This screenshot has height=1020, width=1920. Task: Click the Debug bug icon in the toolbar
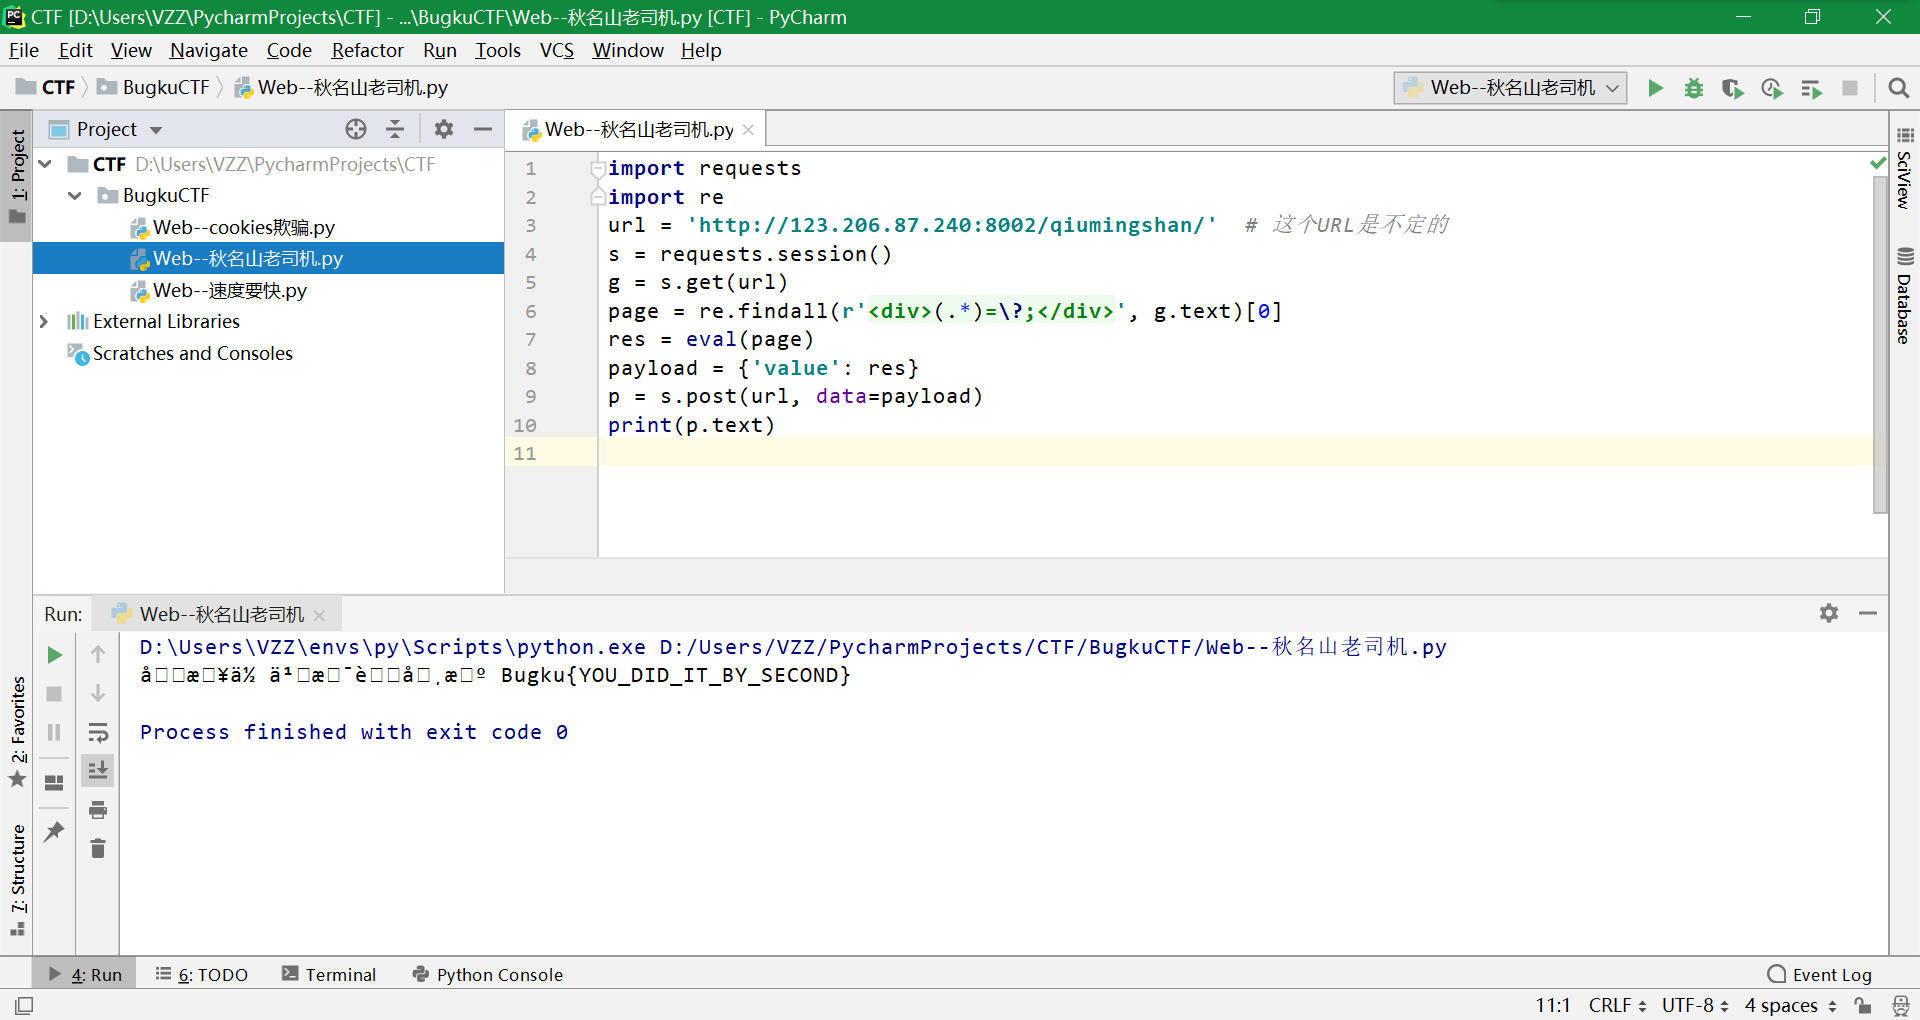click(x=1694, y=88)
